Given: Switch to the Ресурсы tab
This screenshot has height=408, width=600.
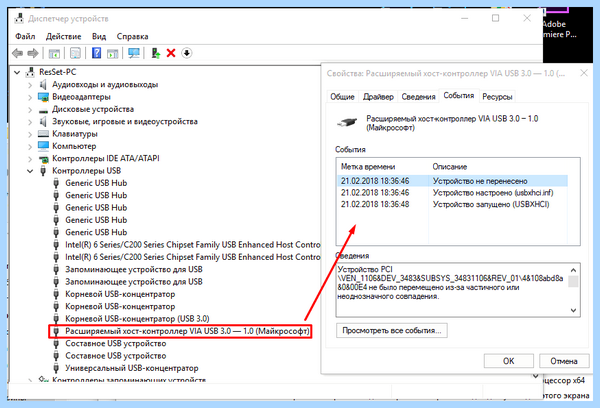Looking at the screenshot, I should (497, 97).
